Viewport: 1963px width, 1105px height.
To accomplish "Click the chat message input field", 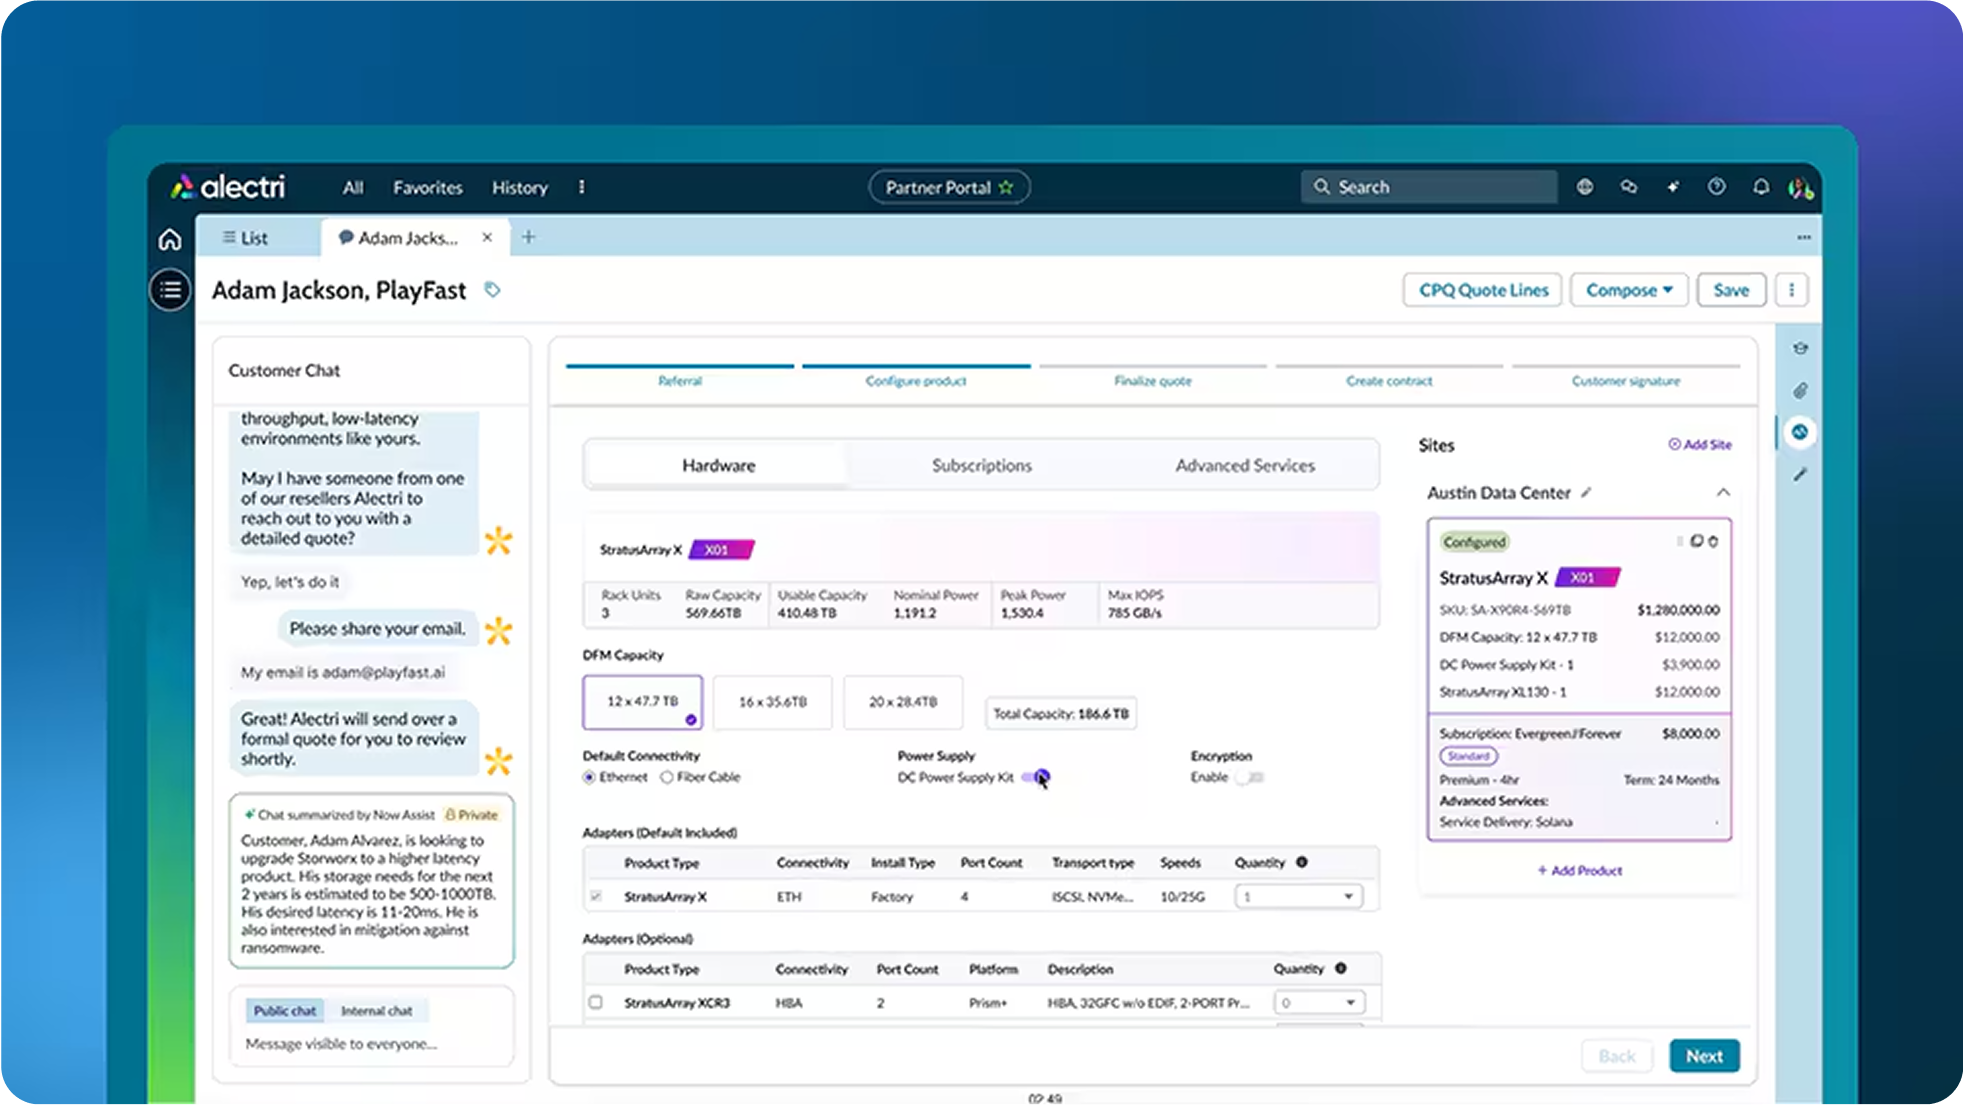I will (372, 1044).
